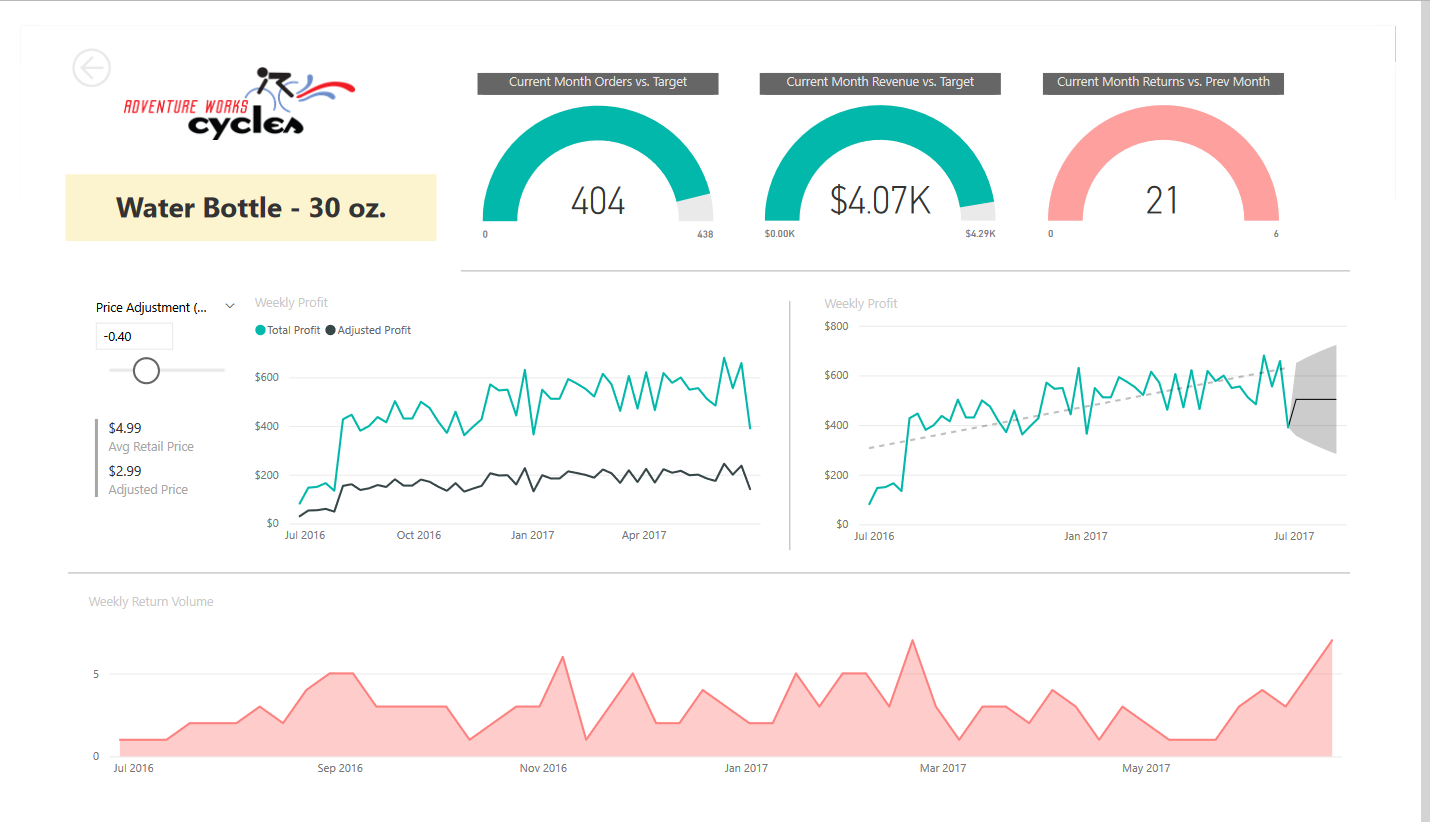Select the Adjusted Profit legend marker

click(330, 329)
